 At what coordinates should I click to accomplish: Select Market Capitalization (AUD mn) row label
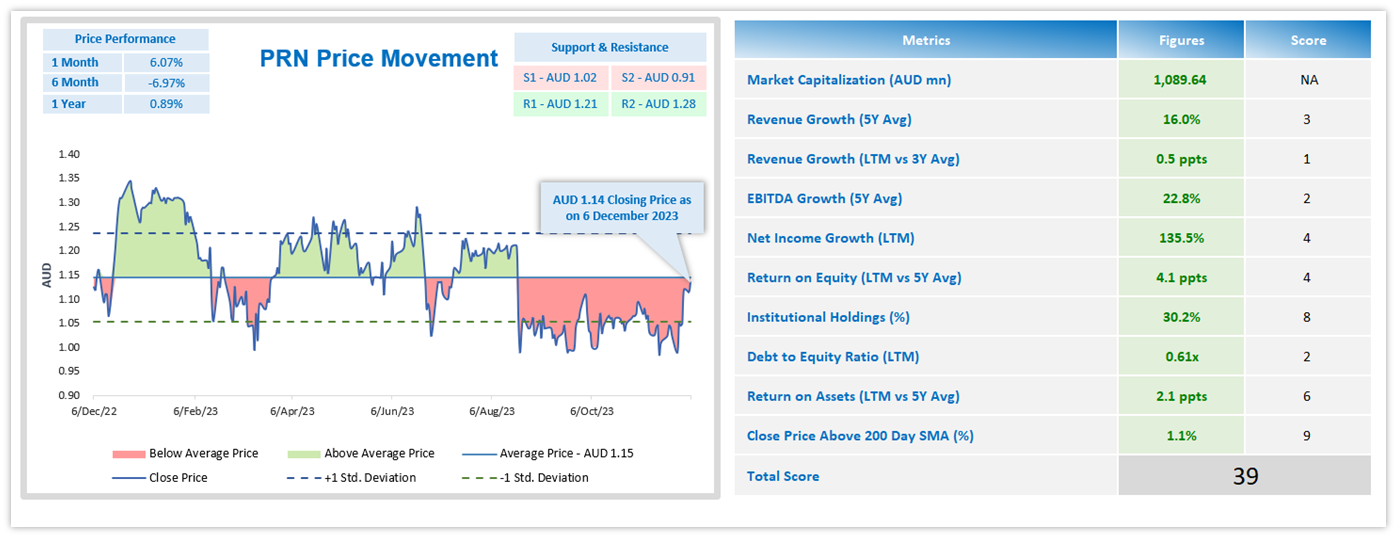[849, 80]
